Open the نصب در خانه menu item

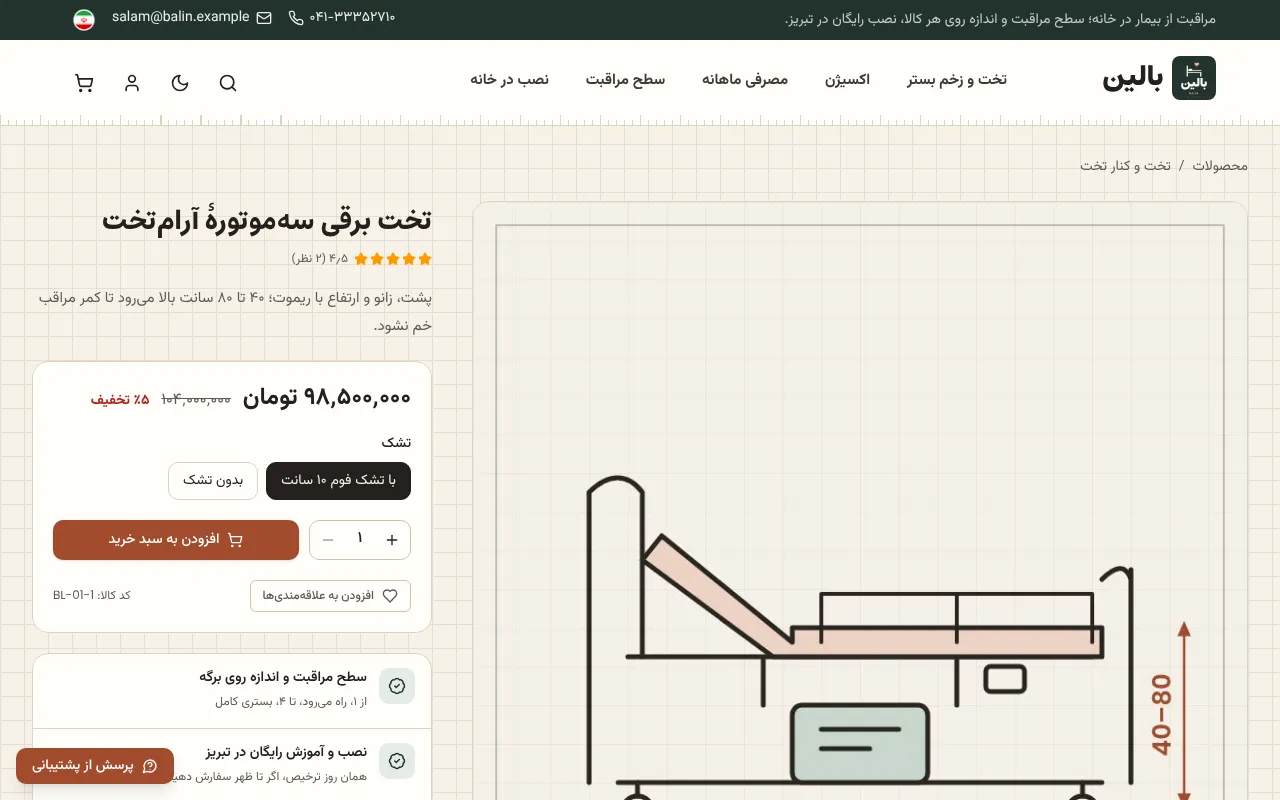pos(509,80)
